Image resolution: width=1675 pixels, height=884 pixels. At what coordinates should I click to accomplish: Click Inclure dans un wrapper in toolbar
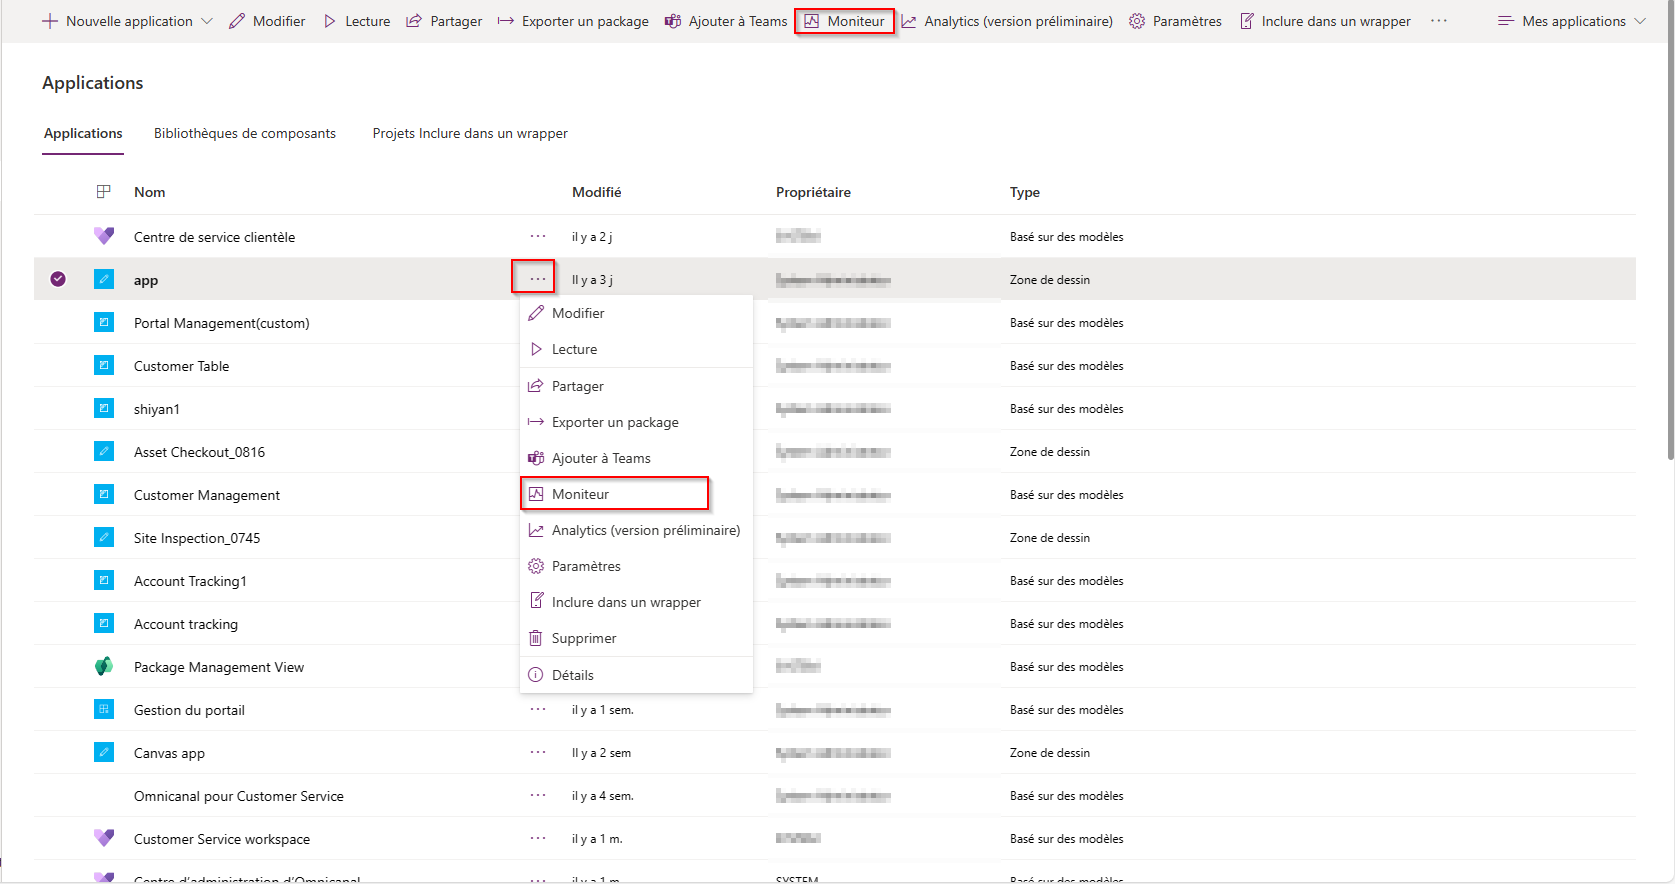pos(1325,21)
